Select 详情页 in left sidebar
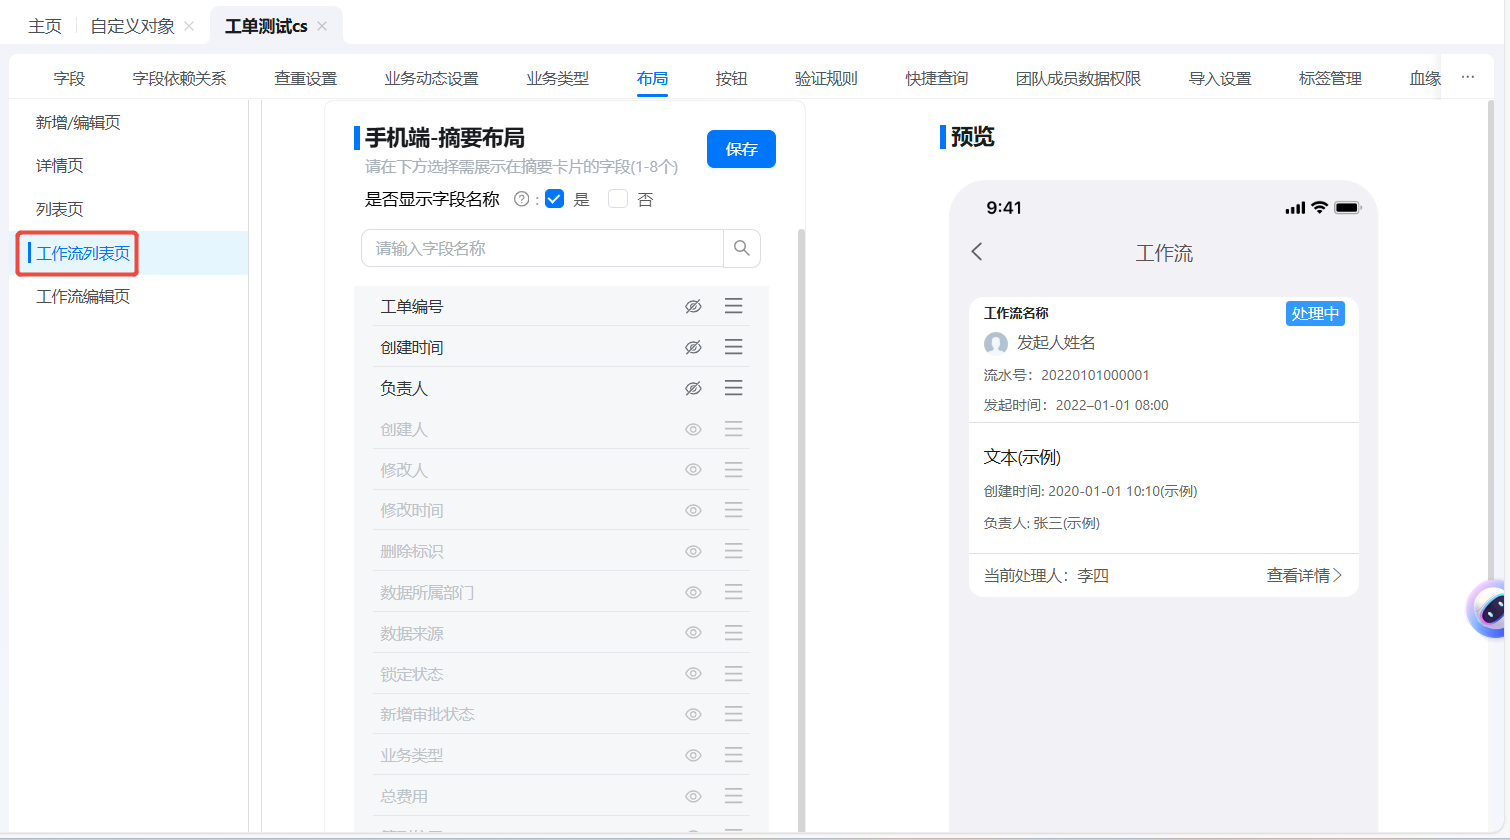The image size is (1510, 840). click(x=60, y=166)
